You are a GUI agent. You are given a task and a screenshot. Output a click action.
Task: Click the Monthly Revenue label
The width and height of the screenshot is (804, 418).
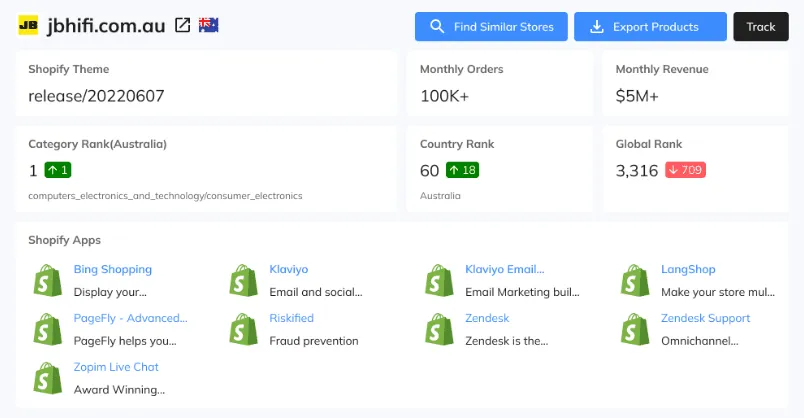click(x=662, y=69)
